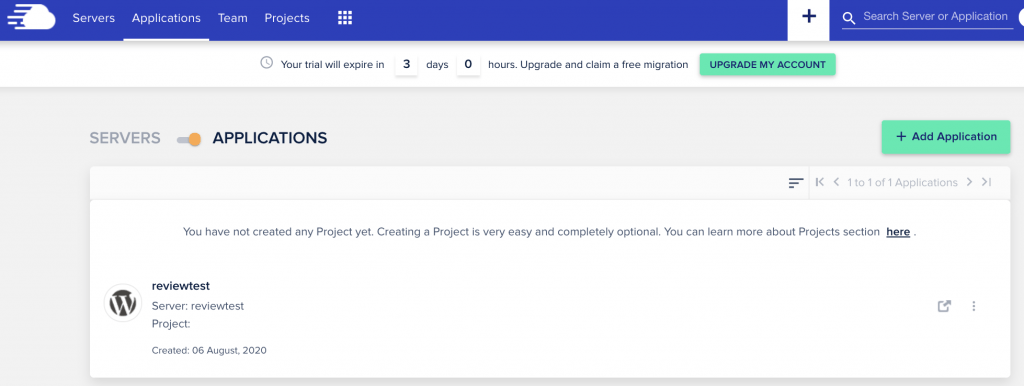Follow the 'here' Projects link
The height and width of the screenshot is (386, 1024).
point(898,232)
